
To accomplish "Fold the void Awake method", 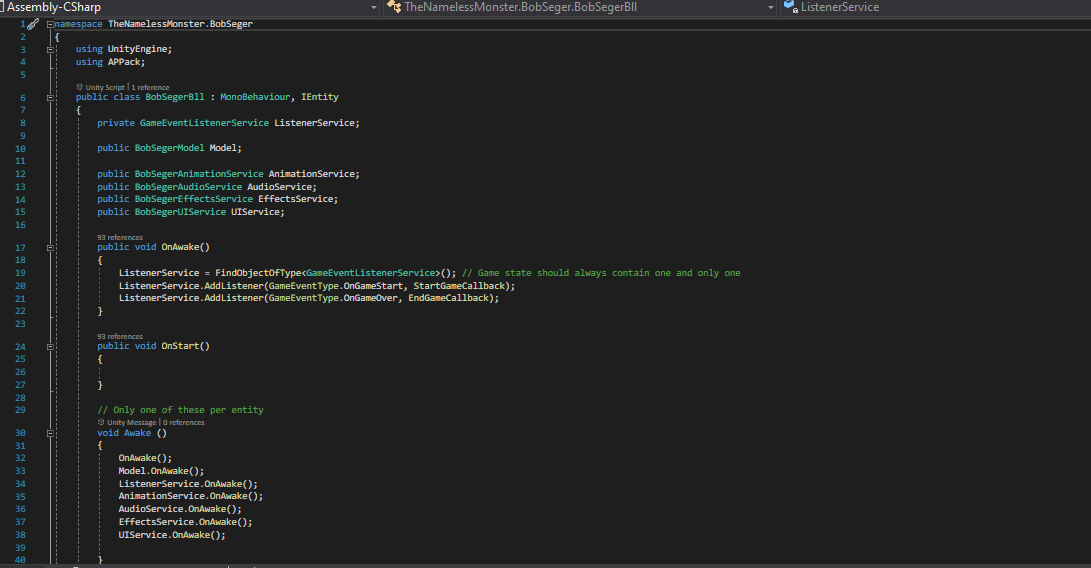I will (50, 433).
